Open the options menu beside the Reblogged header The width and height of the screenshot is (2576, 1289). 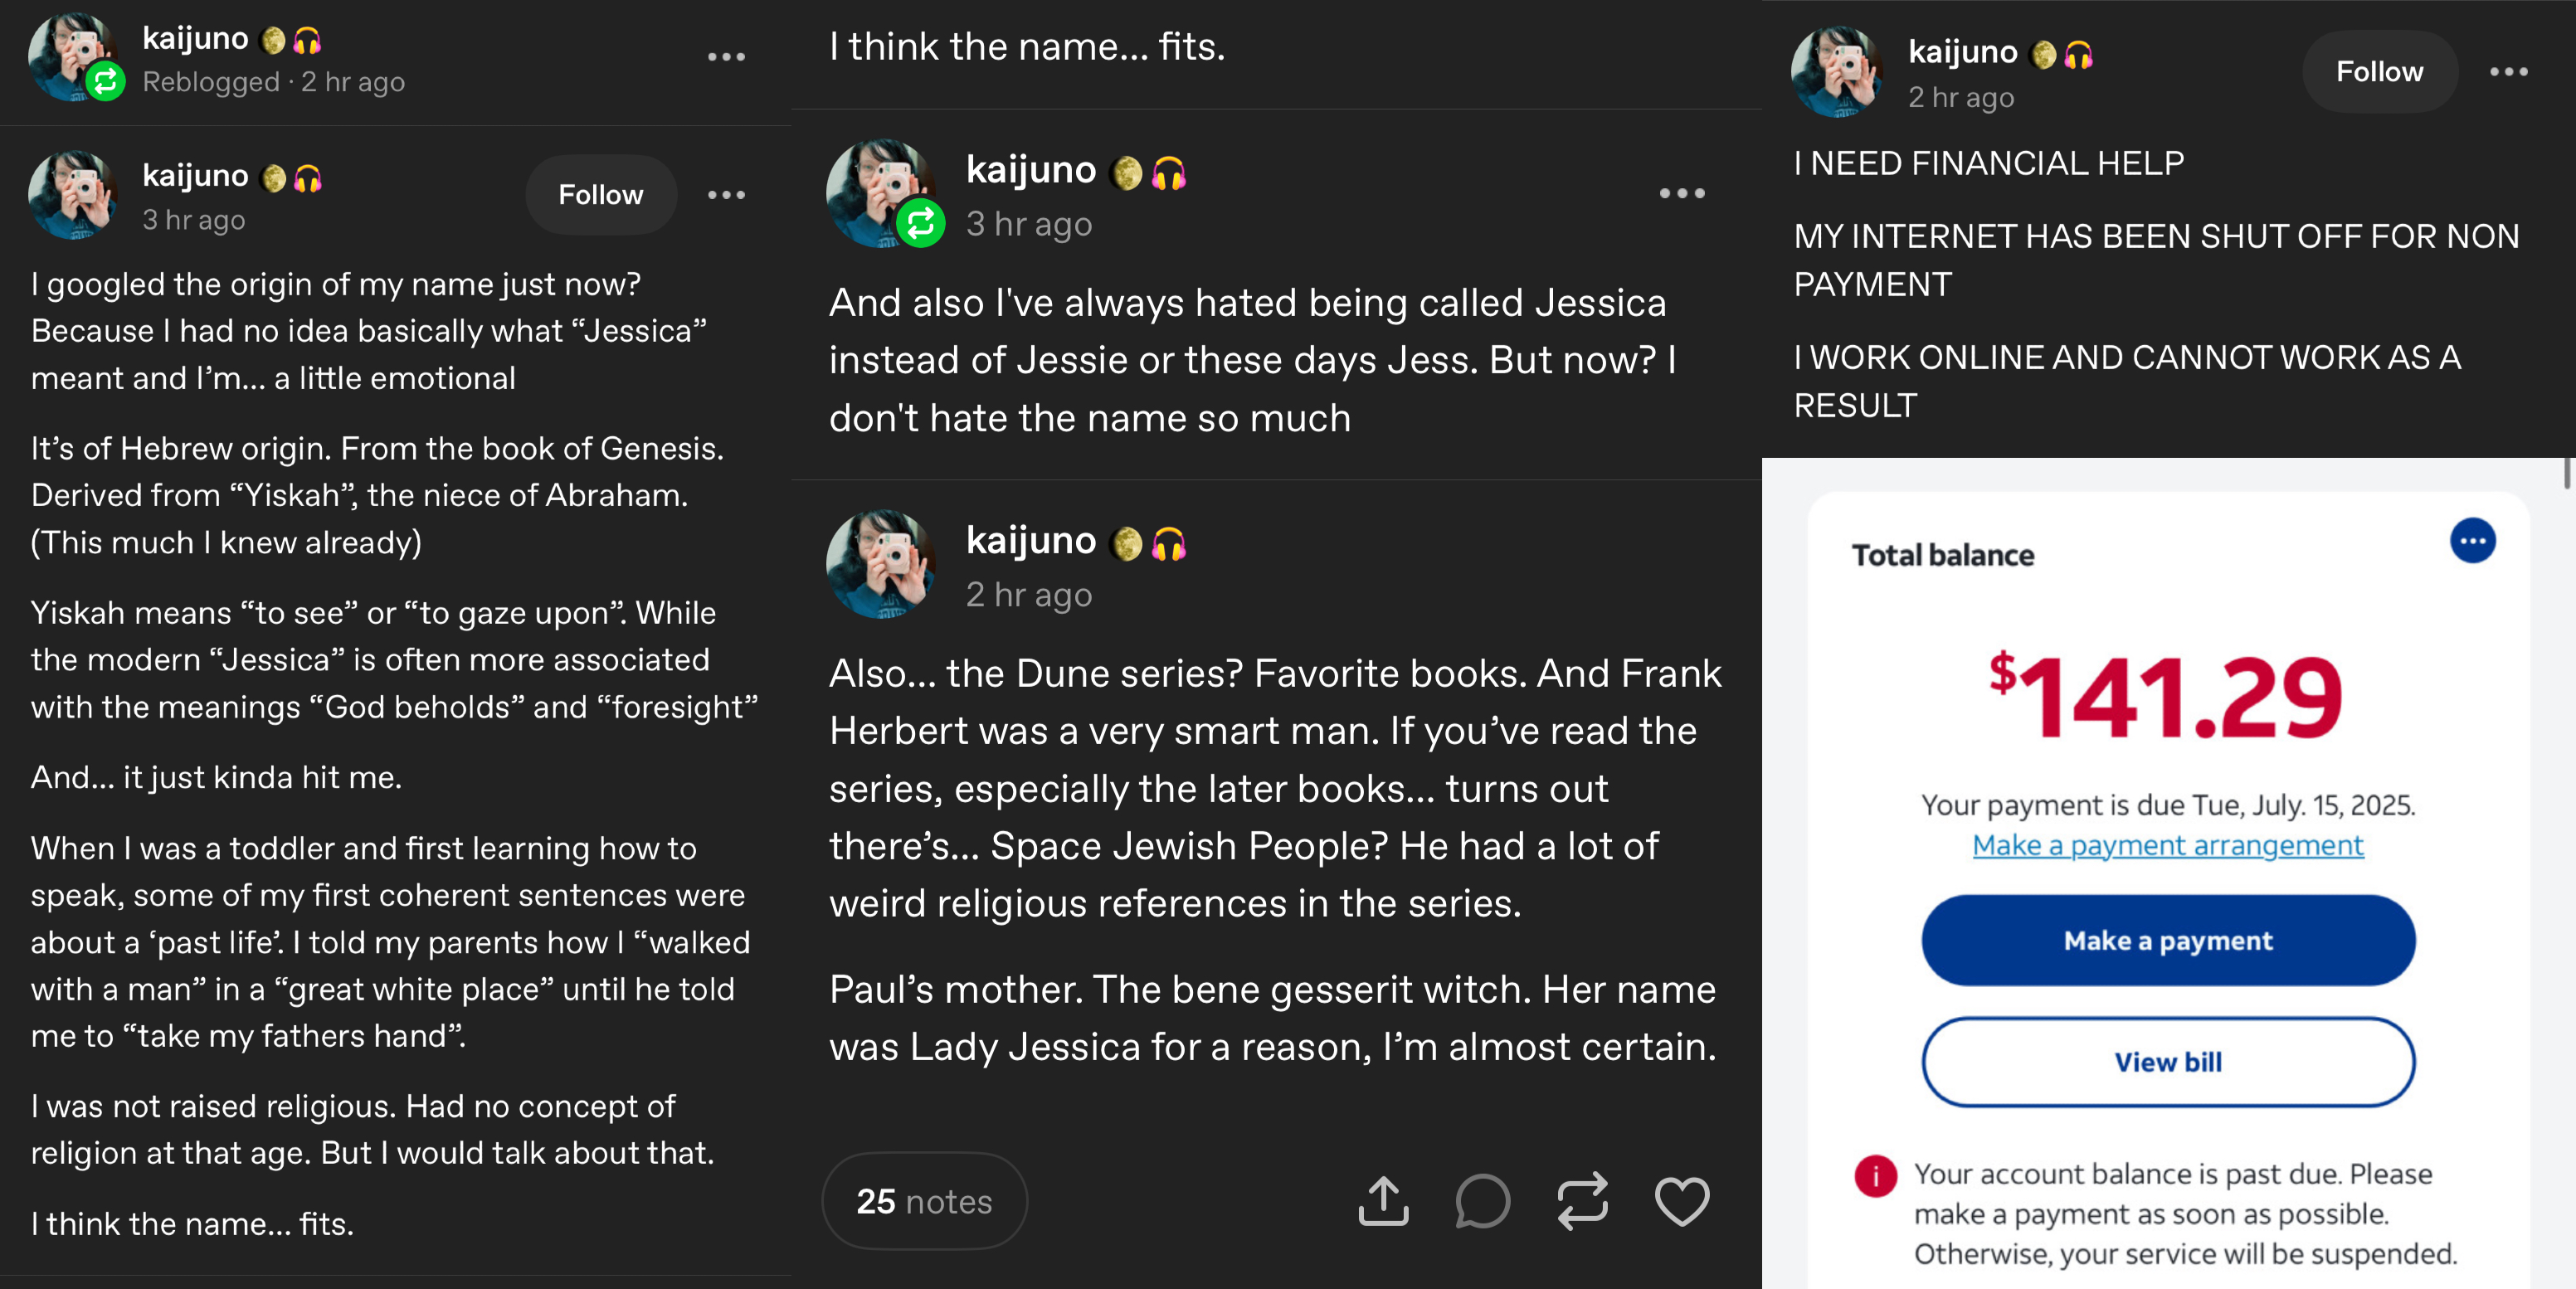726,57
